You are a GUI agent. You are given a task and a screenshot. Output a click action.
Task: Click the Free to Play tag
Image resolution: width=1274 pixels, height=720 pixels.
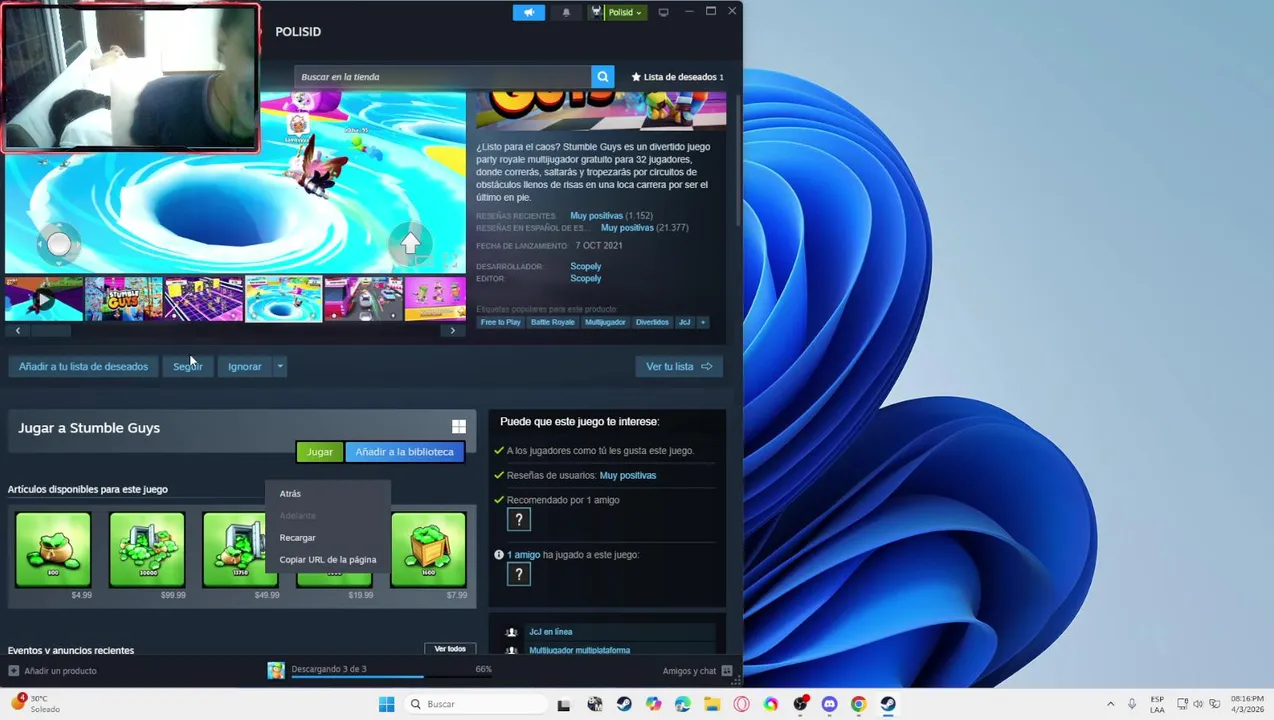pos(501,322)
